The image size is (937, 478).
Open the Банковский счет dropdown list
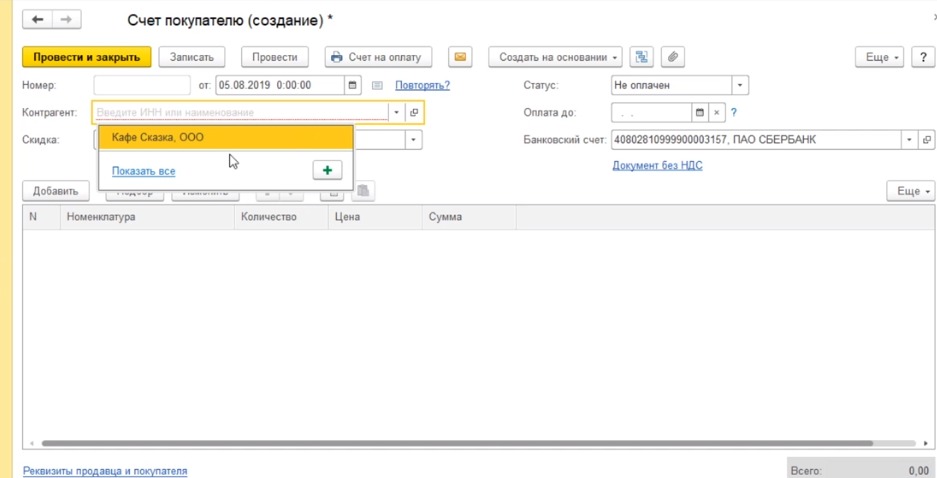point(909,140)
